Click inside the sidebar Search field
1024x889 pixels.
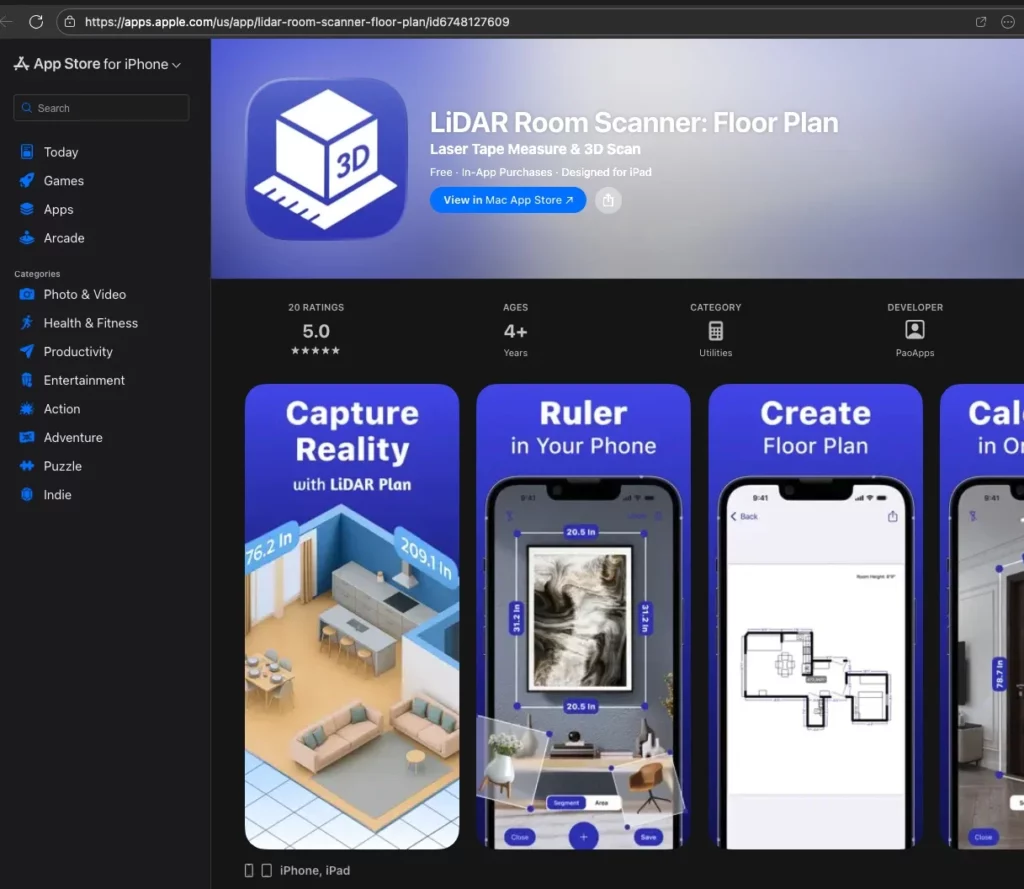[100, 107]
